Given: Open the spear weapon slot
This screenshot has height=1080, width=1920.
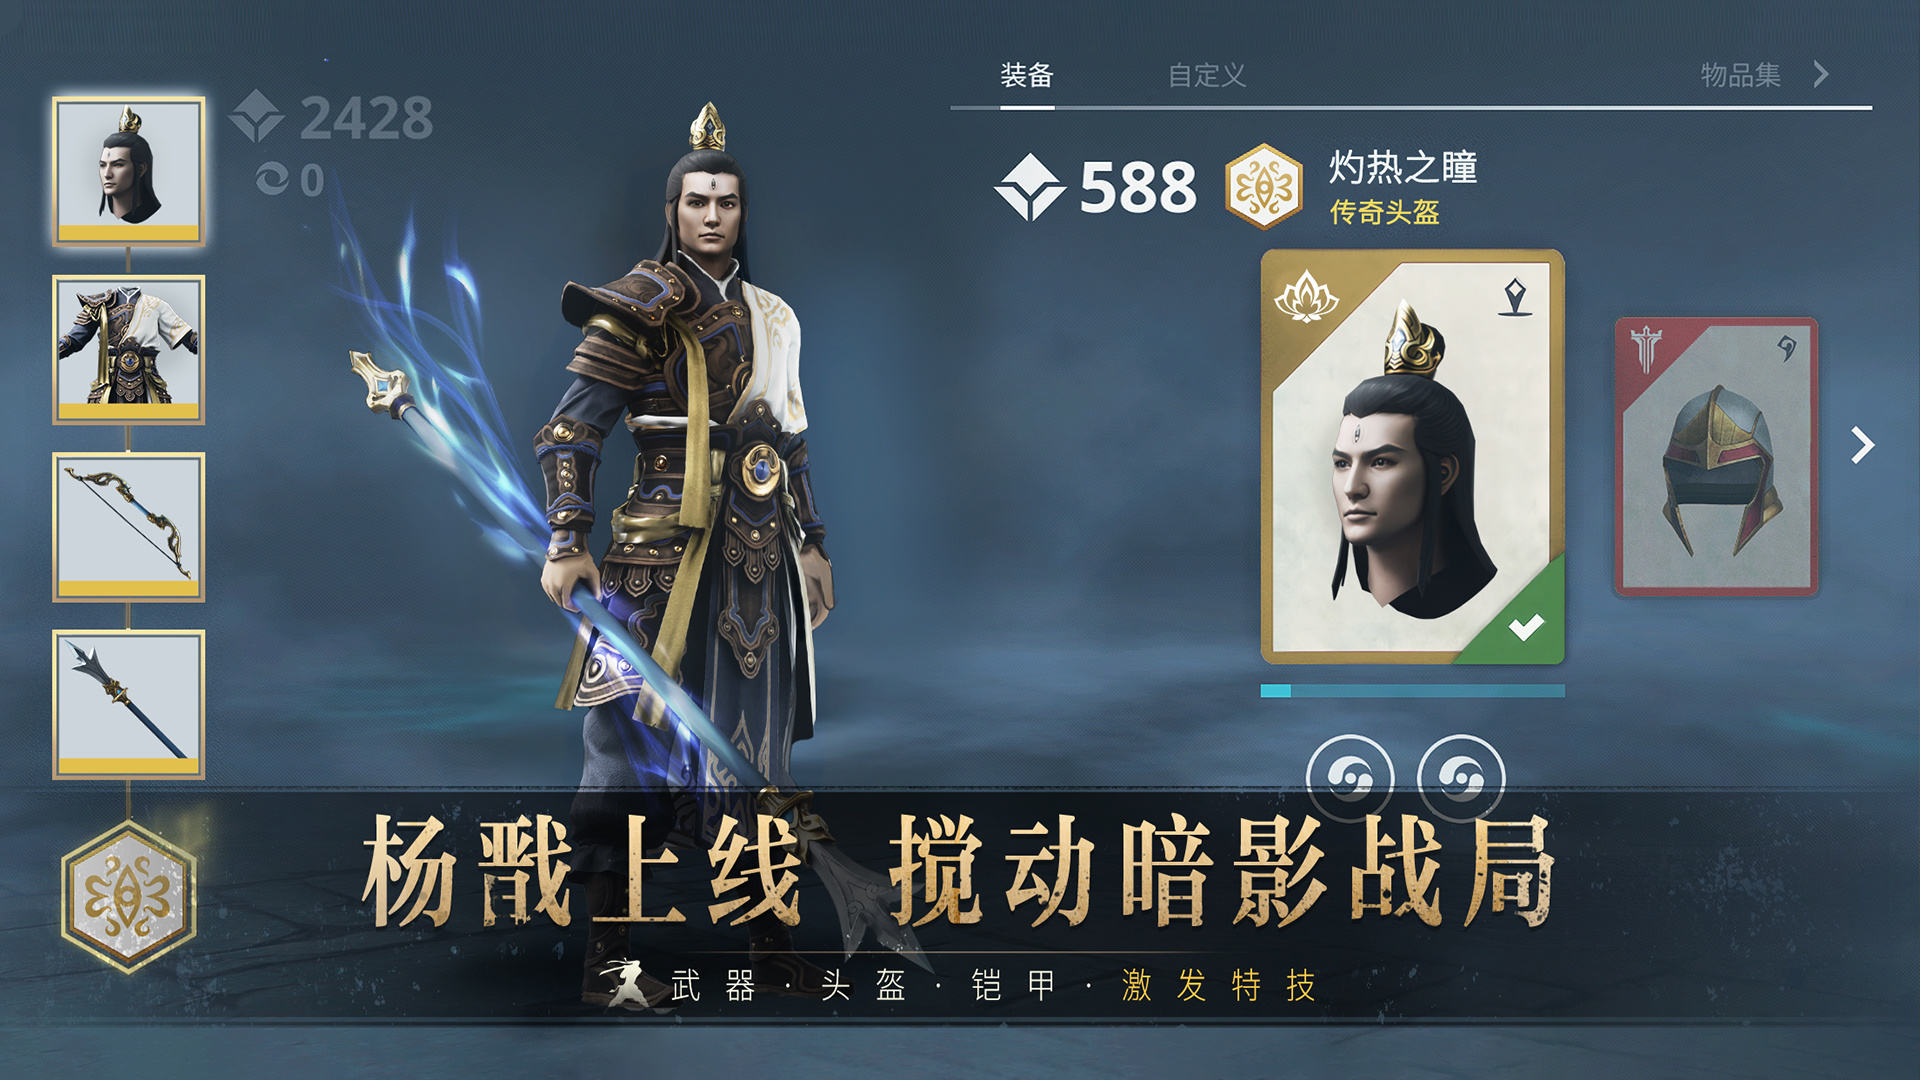Looking at the screenshot, I should click(x=129, y=704).
